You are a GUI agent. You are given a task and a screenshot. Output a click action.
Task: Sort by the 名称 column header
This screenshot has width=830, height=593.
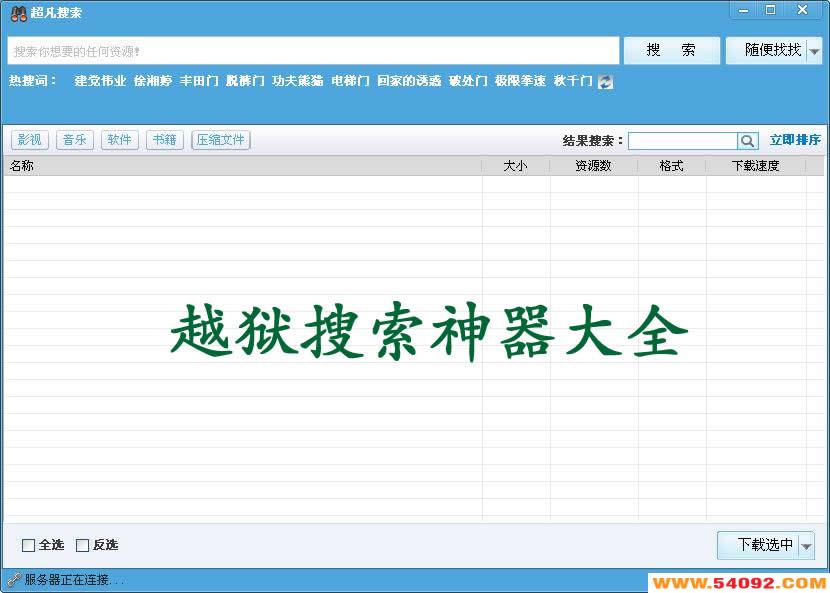click(x=242, y=166)
